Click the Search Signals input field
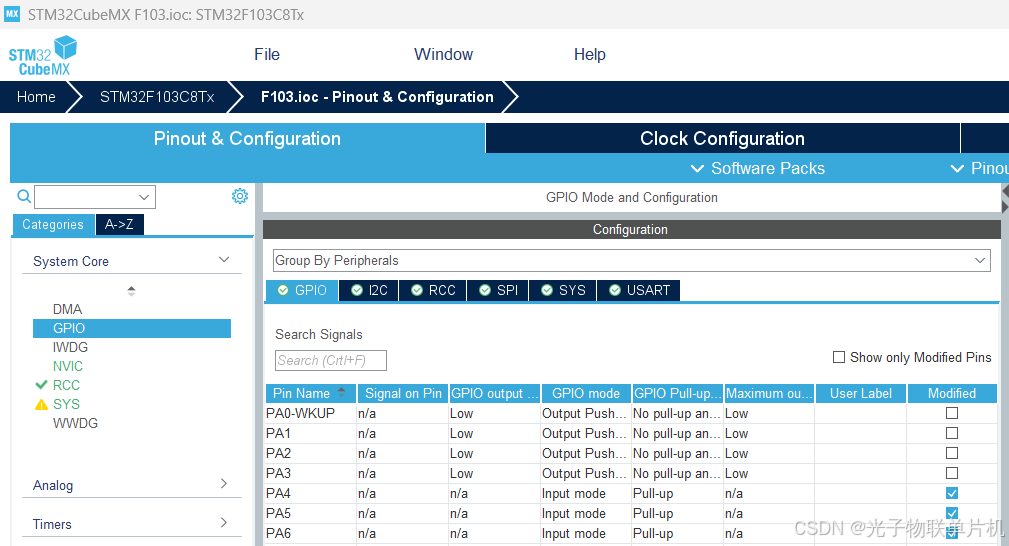 [x=331, y=361]
